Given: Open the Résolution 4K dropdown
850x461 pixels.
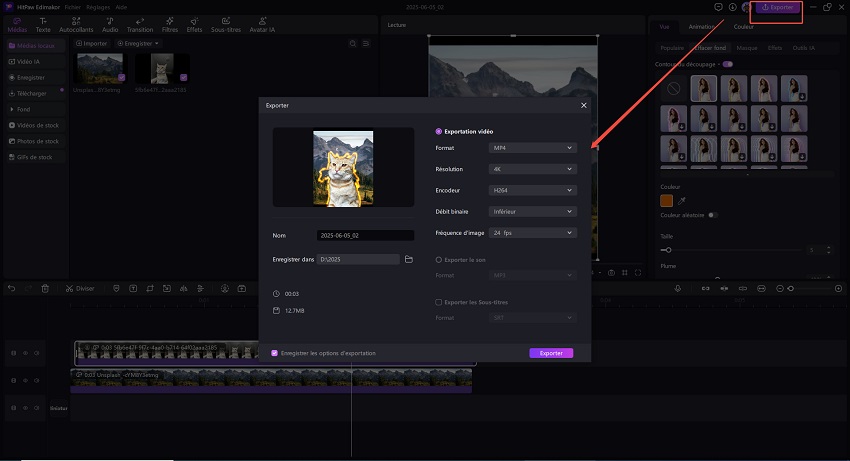Looking at the screenshot, I should point(532,169).
